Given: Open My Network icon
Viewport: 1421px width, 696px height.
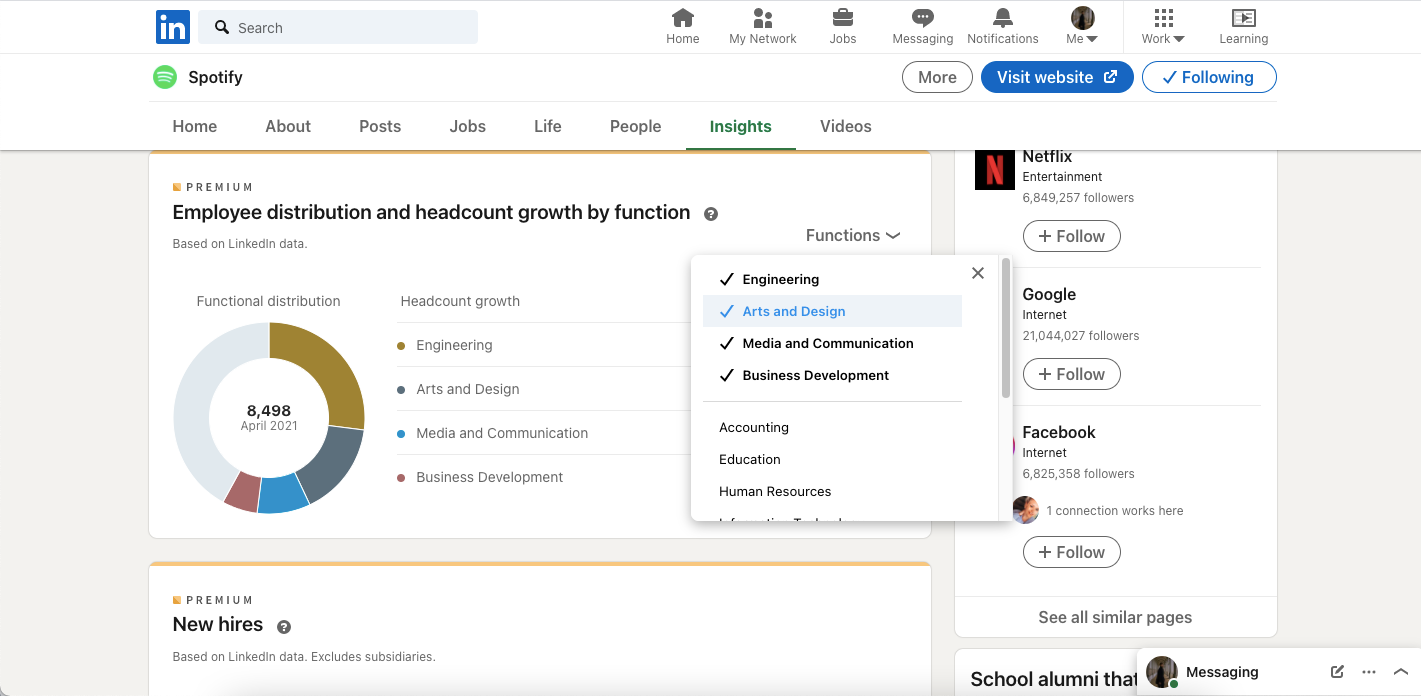Looking at the screenshot, I should (x=763, y=18).
